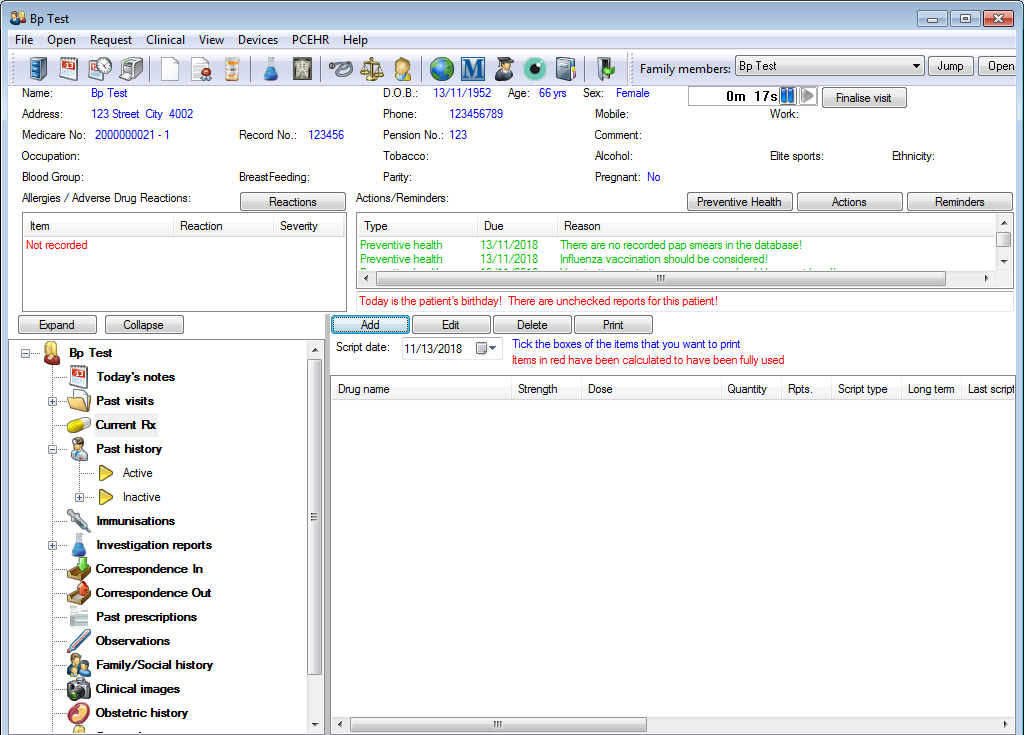Expand the Investigation reports node
Screen dimensions: 1024x735
tap(52, 546)
